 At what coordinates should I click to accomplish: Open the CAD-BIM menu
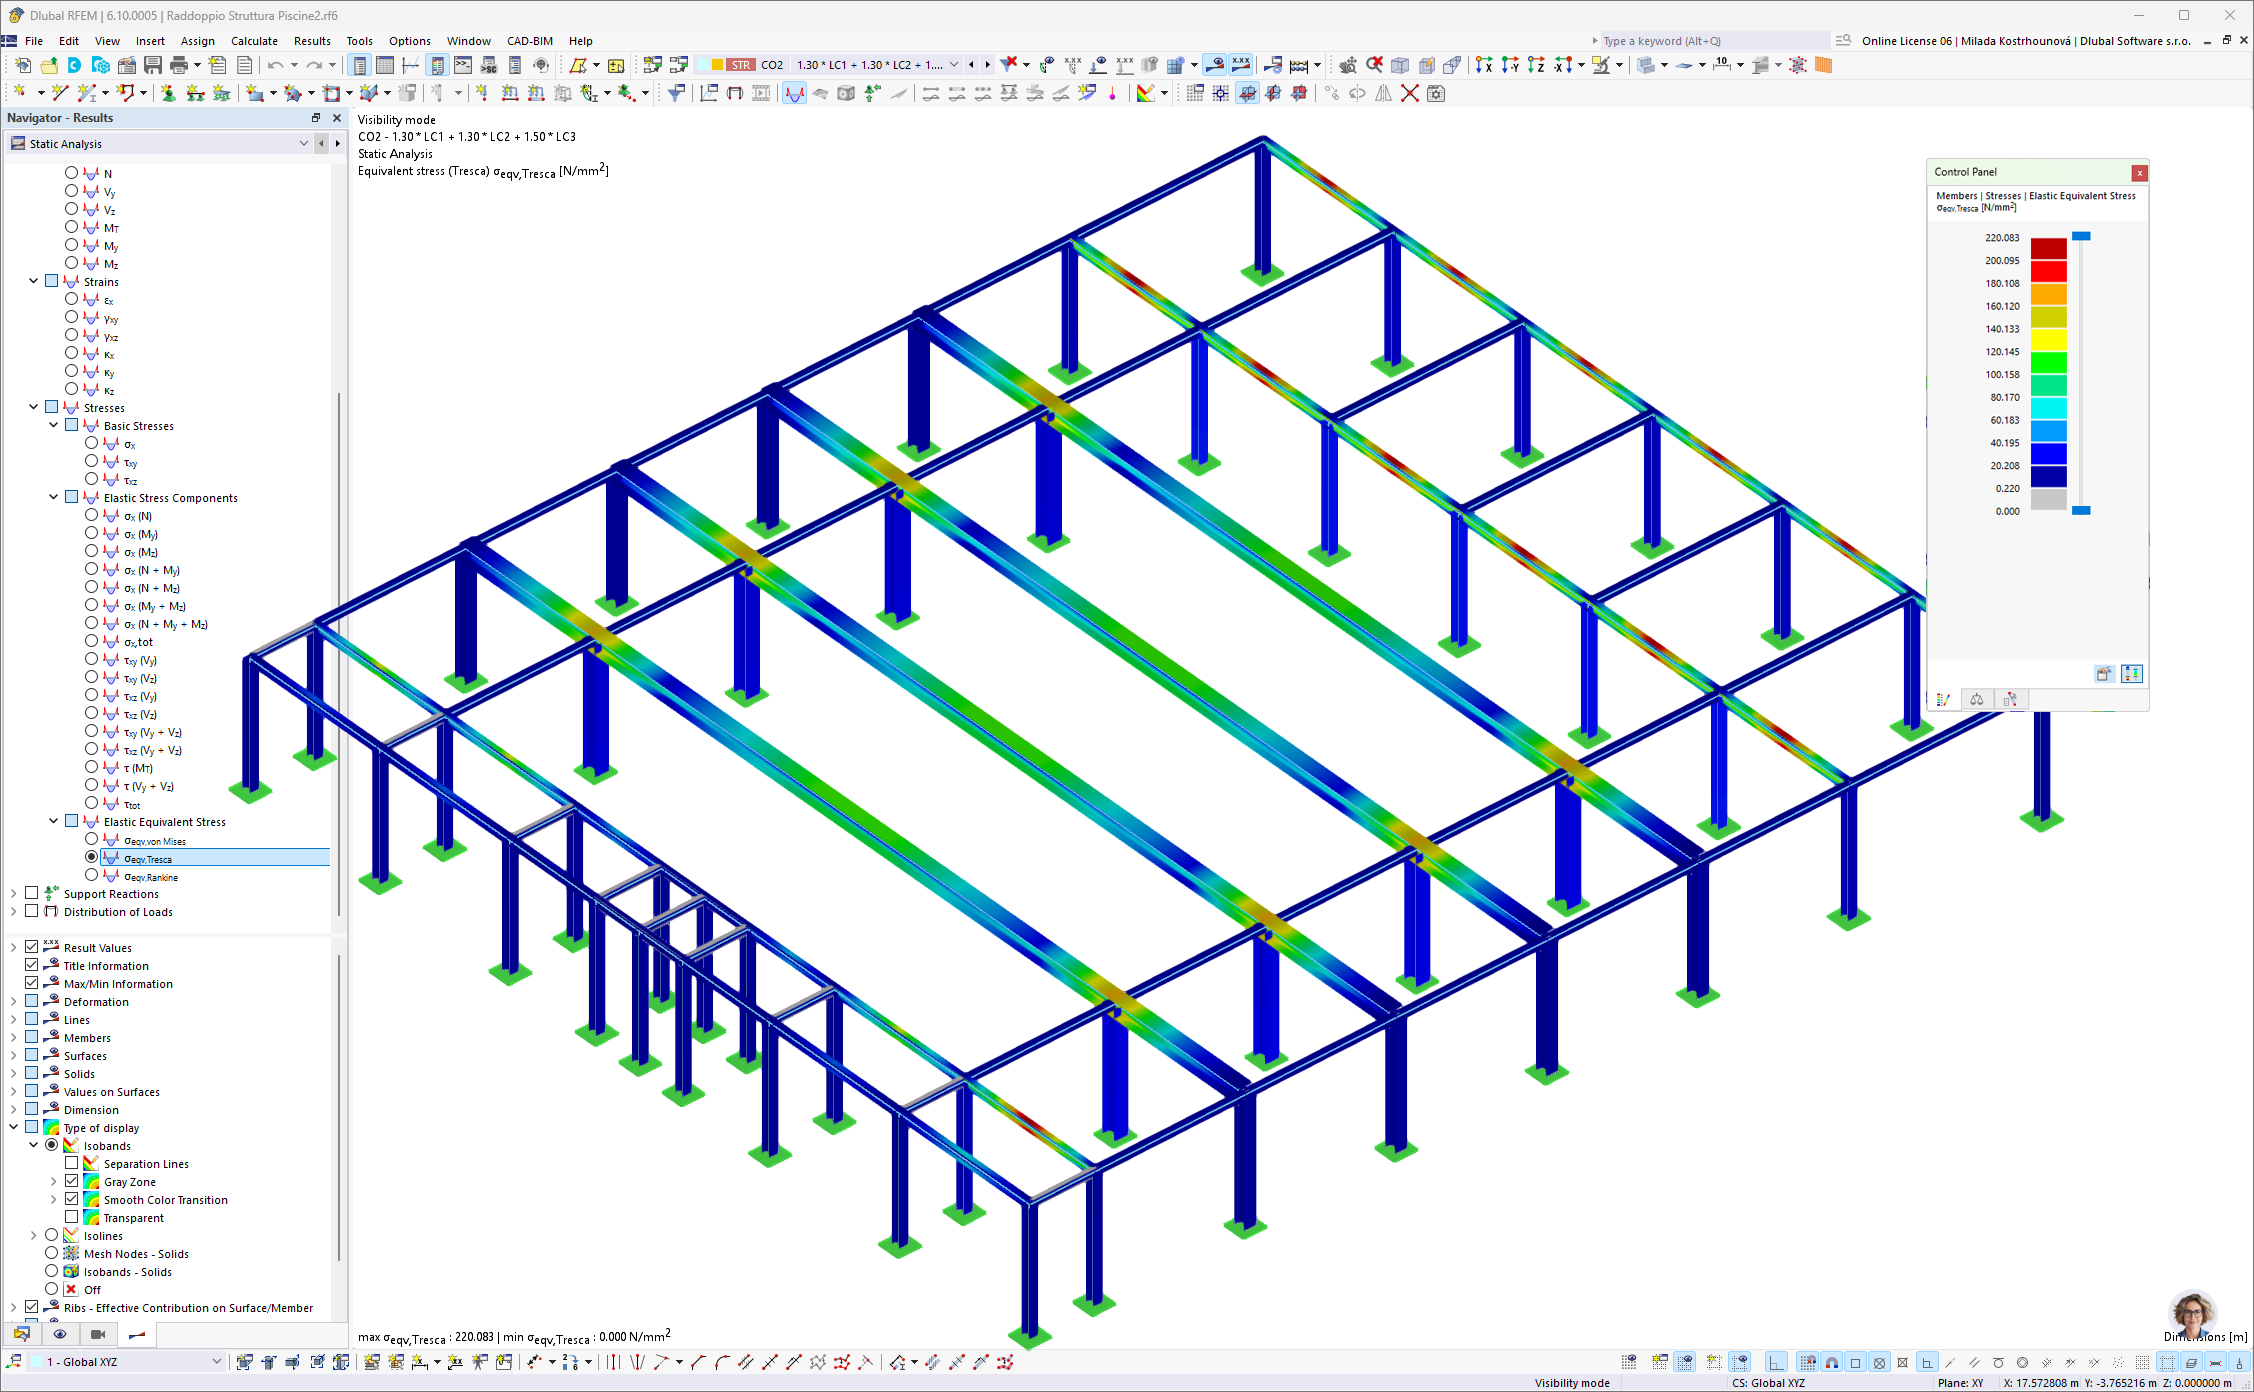[x=529, y=41]
